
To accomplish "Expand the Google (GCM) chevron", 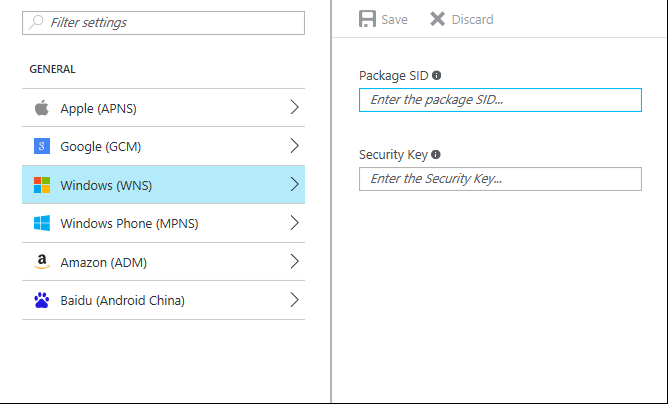I will point(294,146).
